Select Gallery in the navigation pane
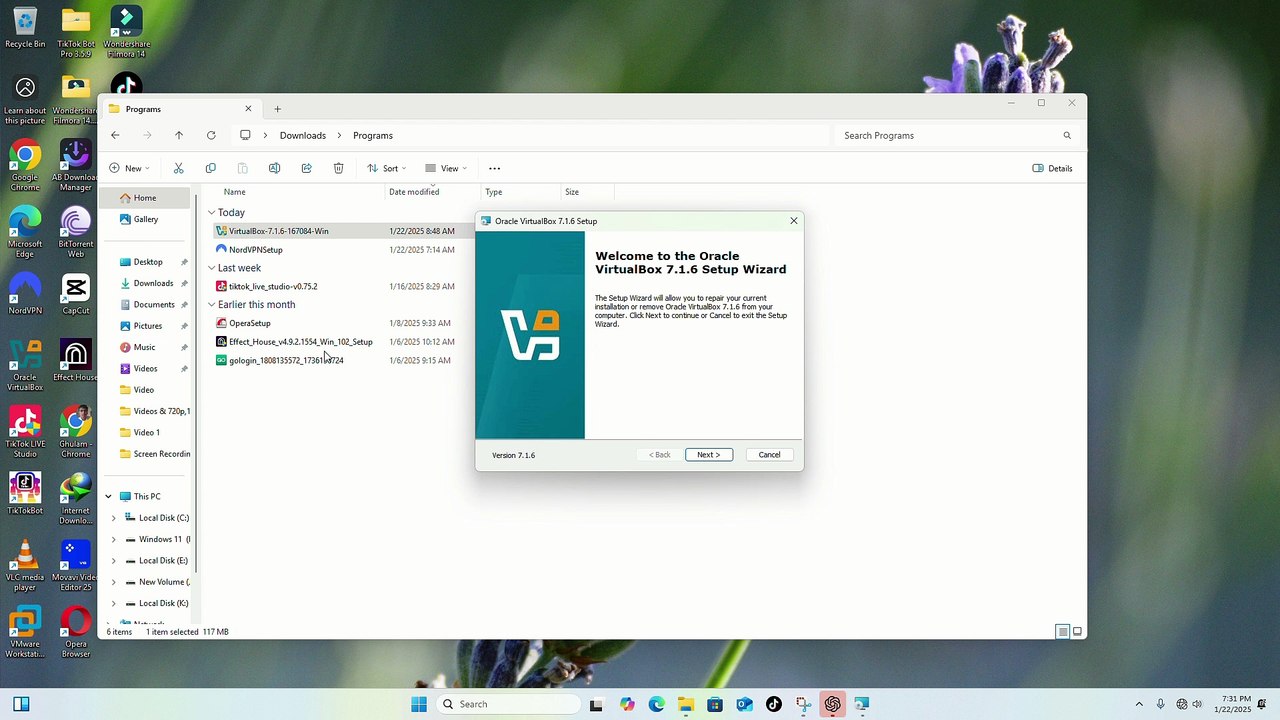Screen dimensions: 1280x720 pos(146,219)
